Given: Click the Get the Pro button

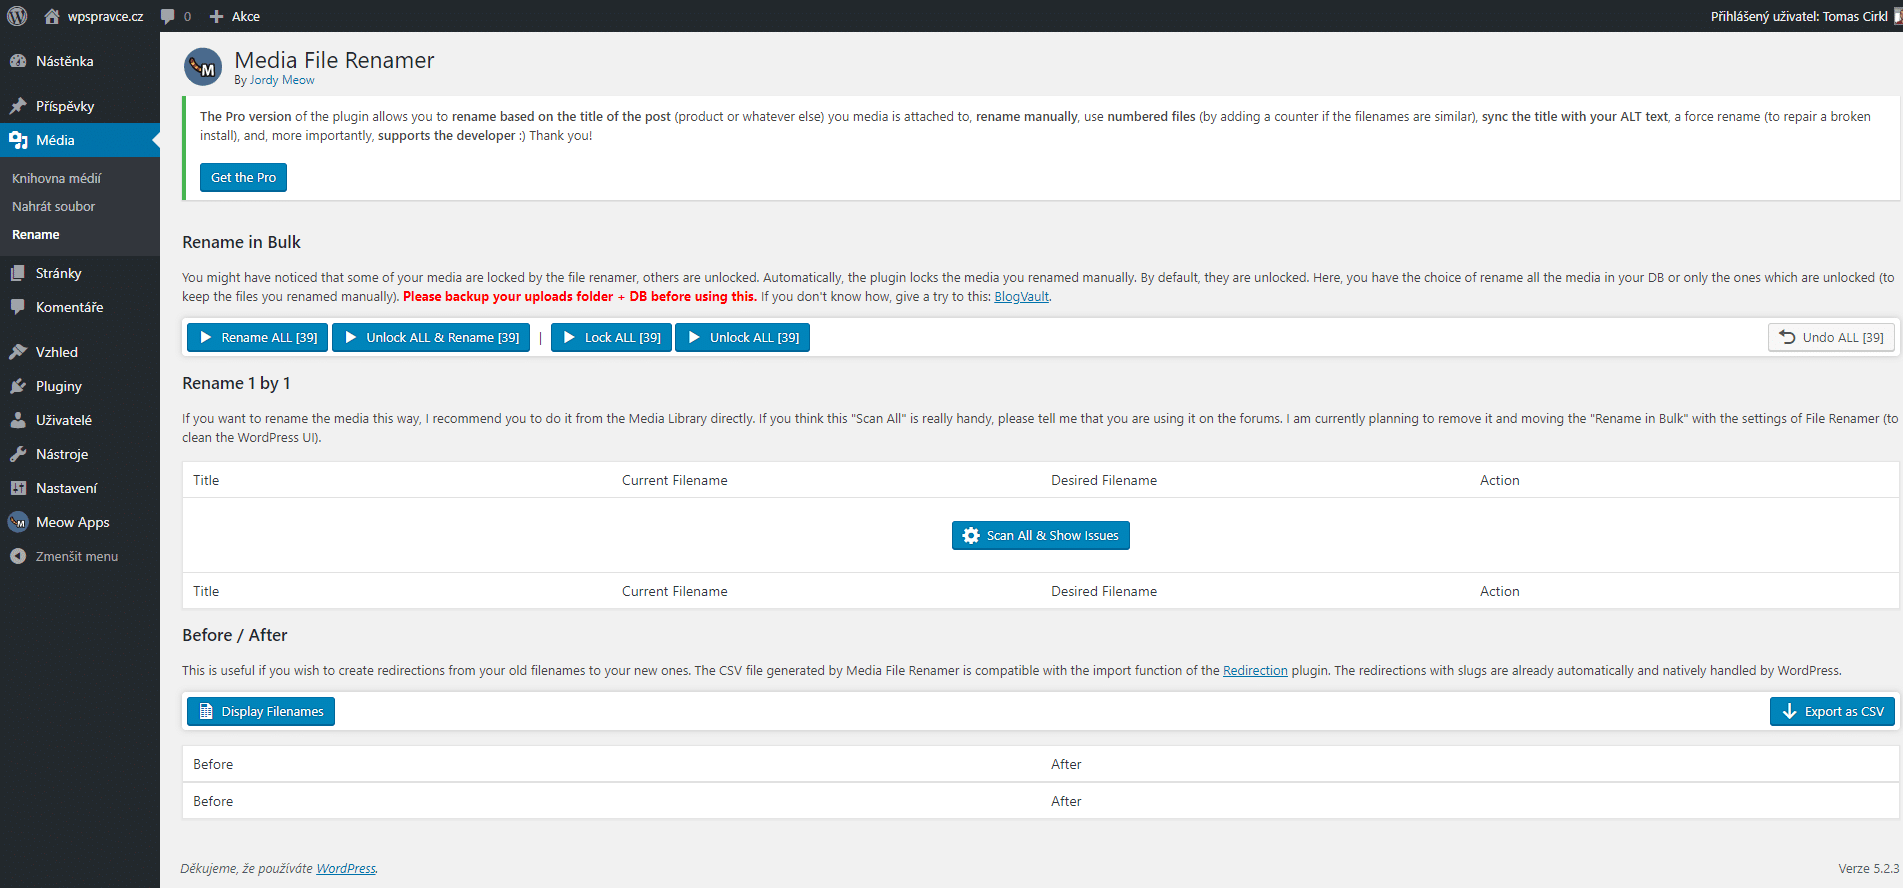Looking at the screenshot, I should click(x=243, y=177).
